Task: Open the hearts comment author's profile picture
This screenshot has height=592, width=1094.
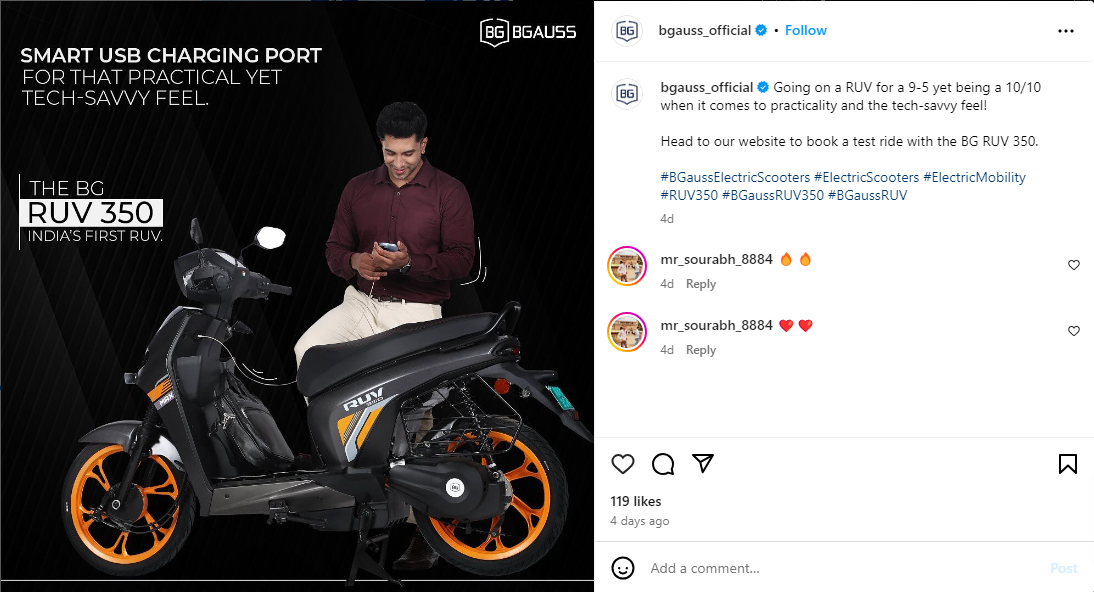Action: [627, 331]
